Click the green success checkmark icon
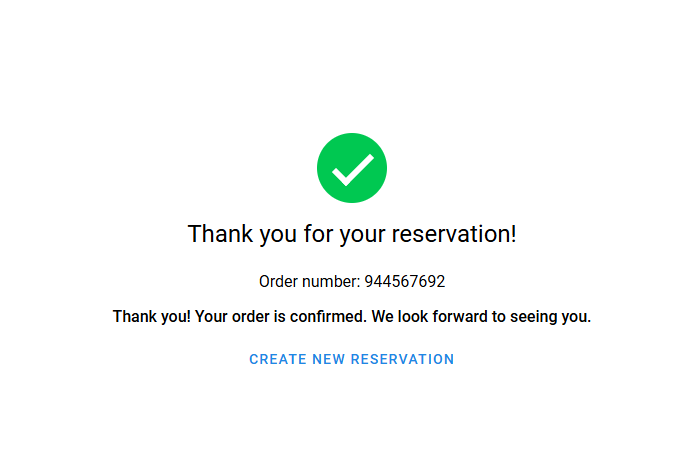This screenshot has height=476, width=699. pyautogui.click(x=352, y=168)
